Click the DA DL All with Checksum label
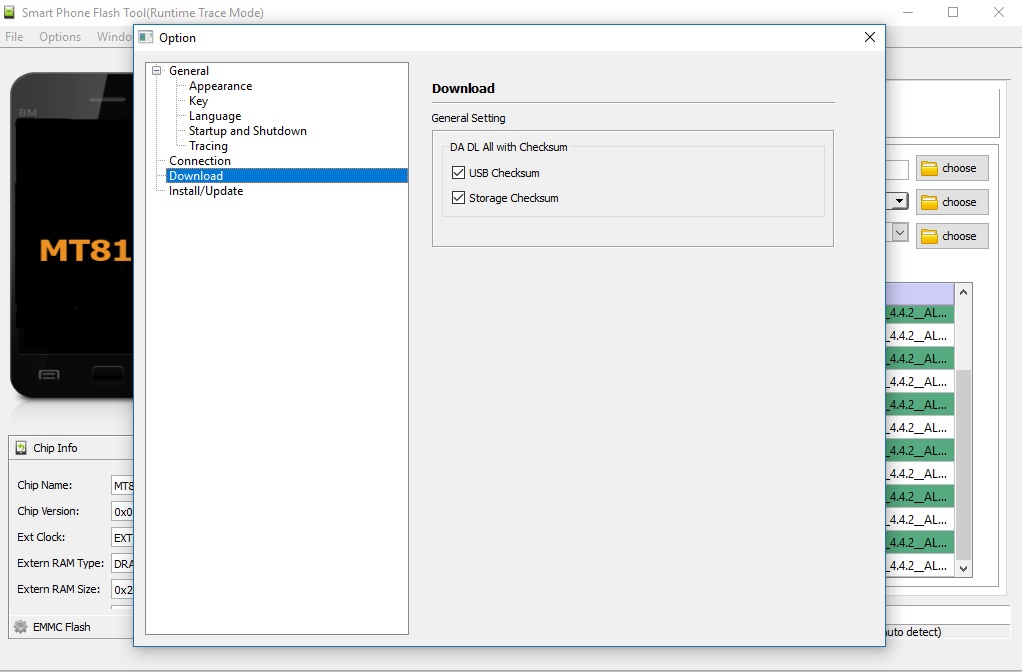 (x=508, y=147)
